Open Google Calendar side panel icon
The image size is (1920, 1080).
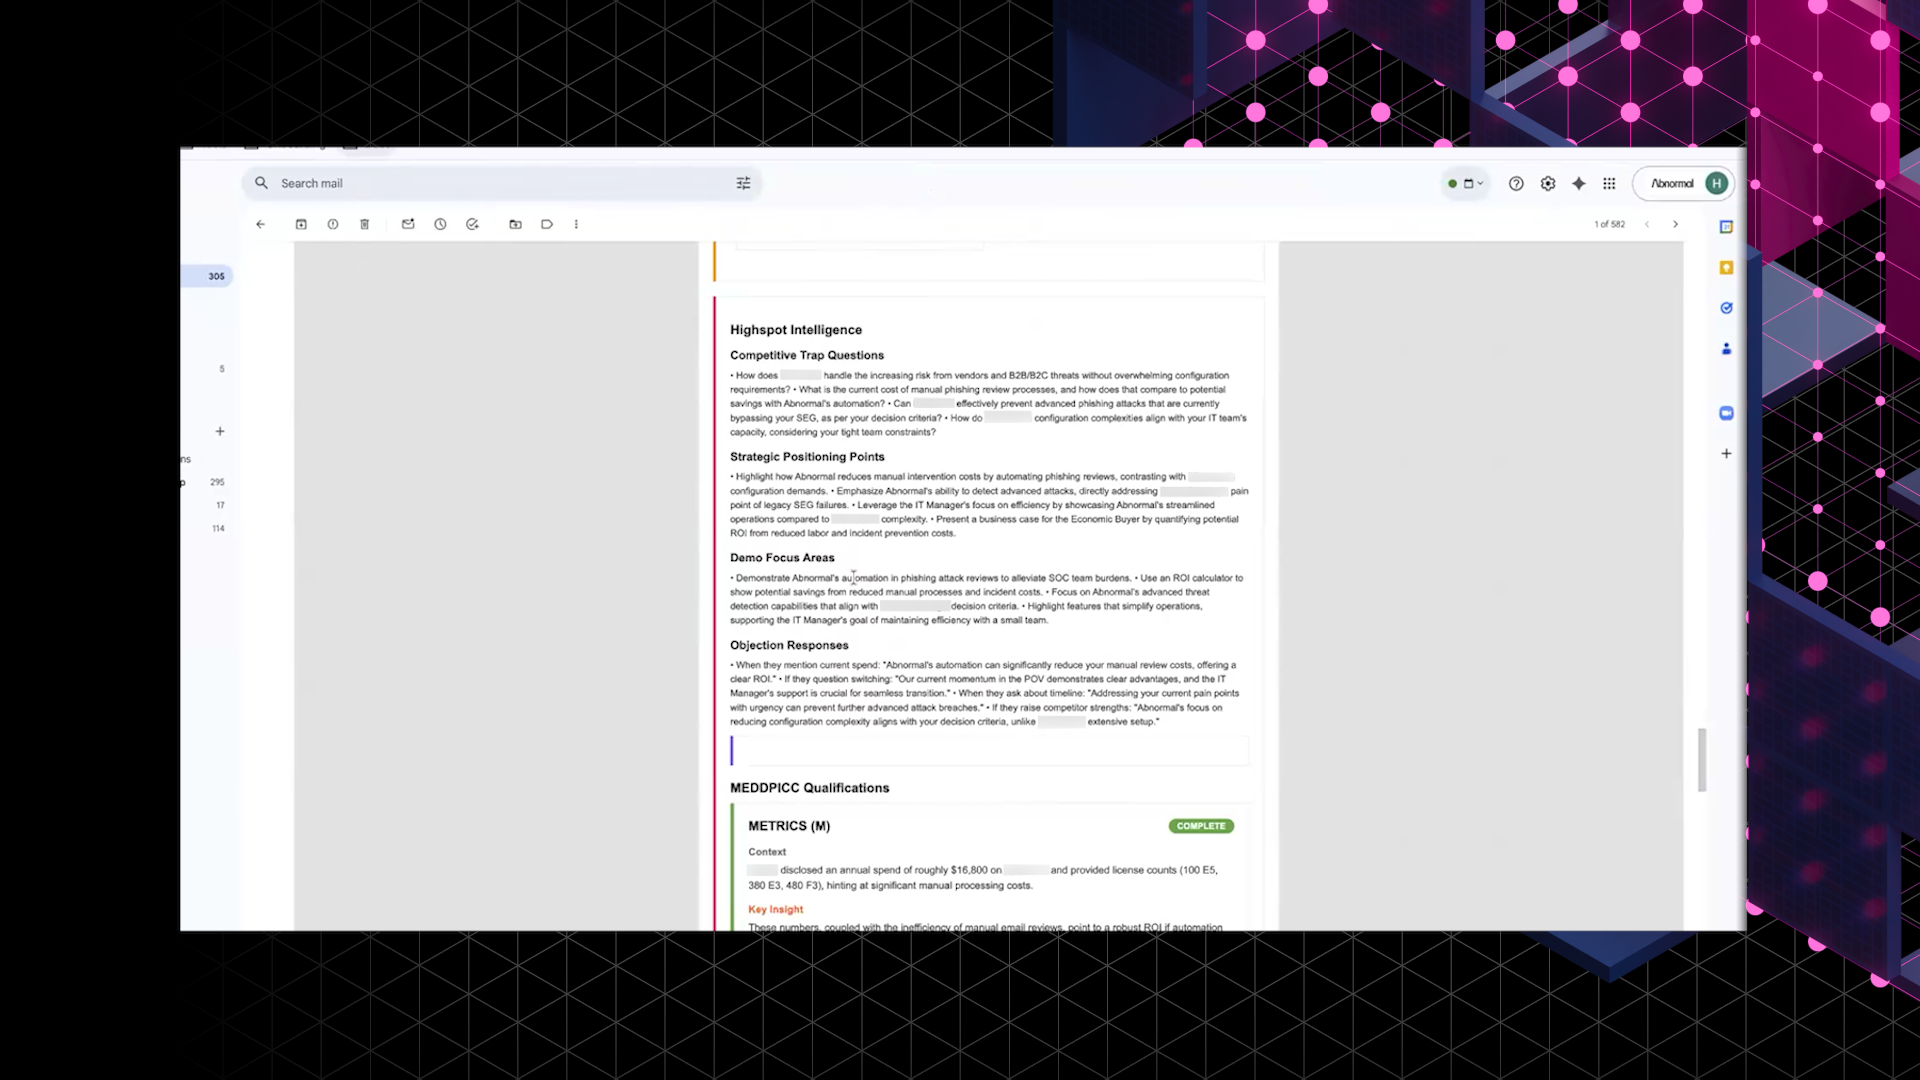click(x=1726, y=227)
